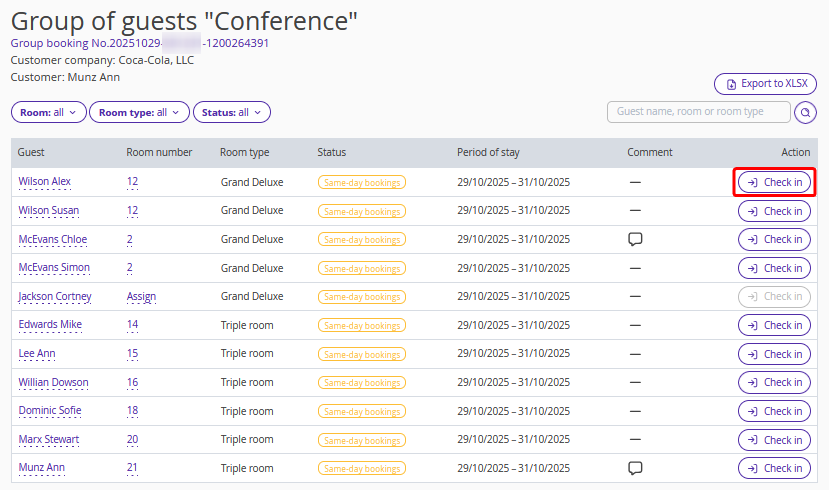Click the Period of stay column header

488,153
